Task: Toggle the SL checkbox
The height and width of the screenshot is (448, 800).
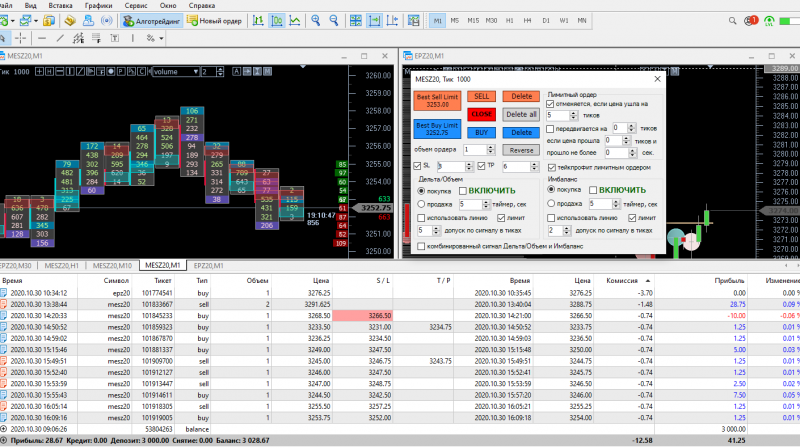Action: click(x=417, y=166)
